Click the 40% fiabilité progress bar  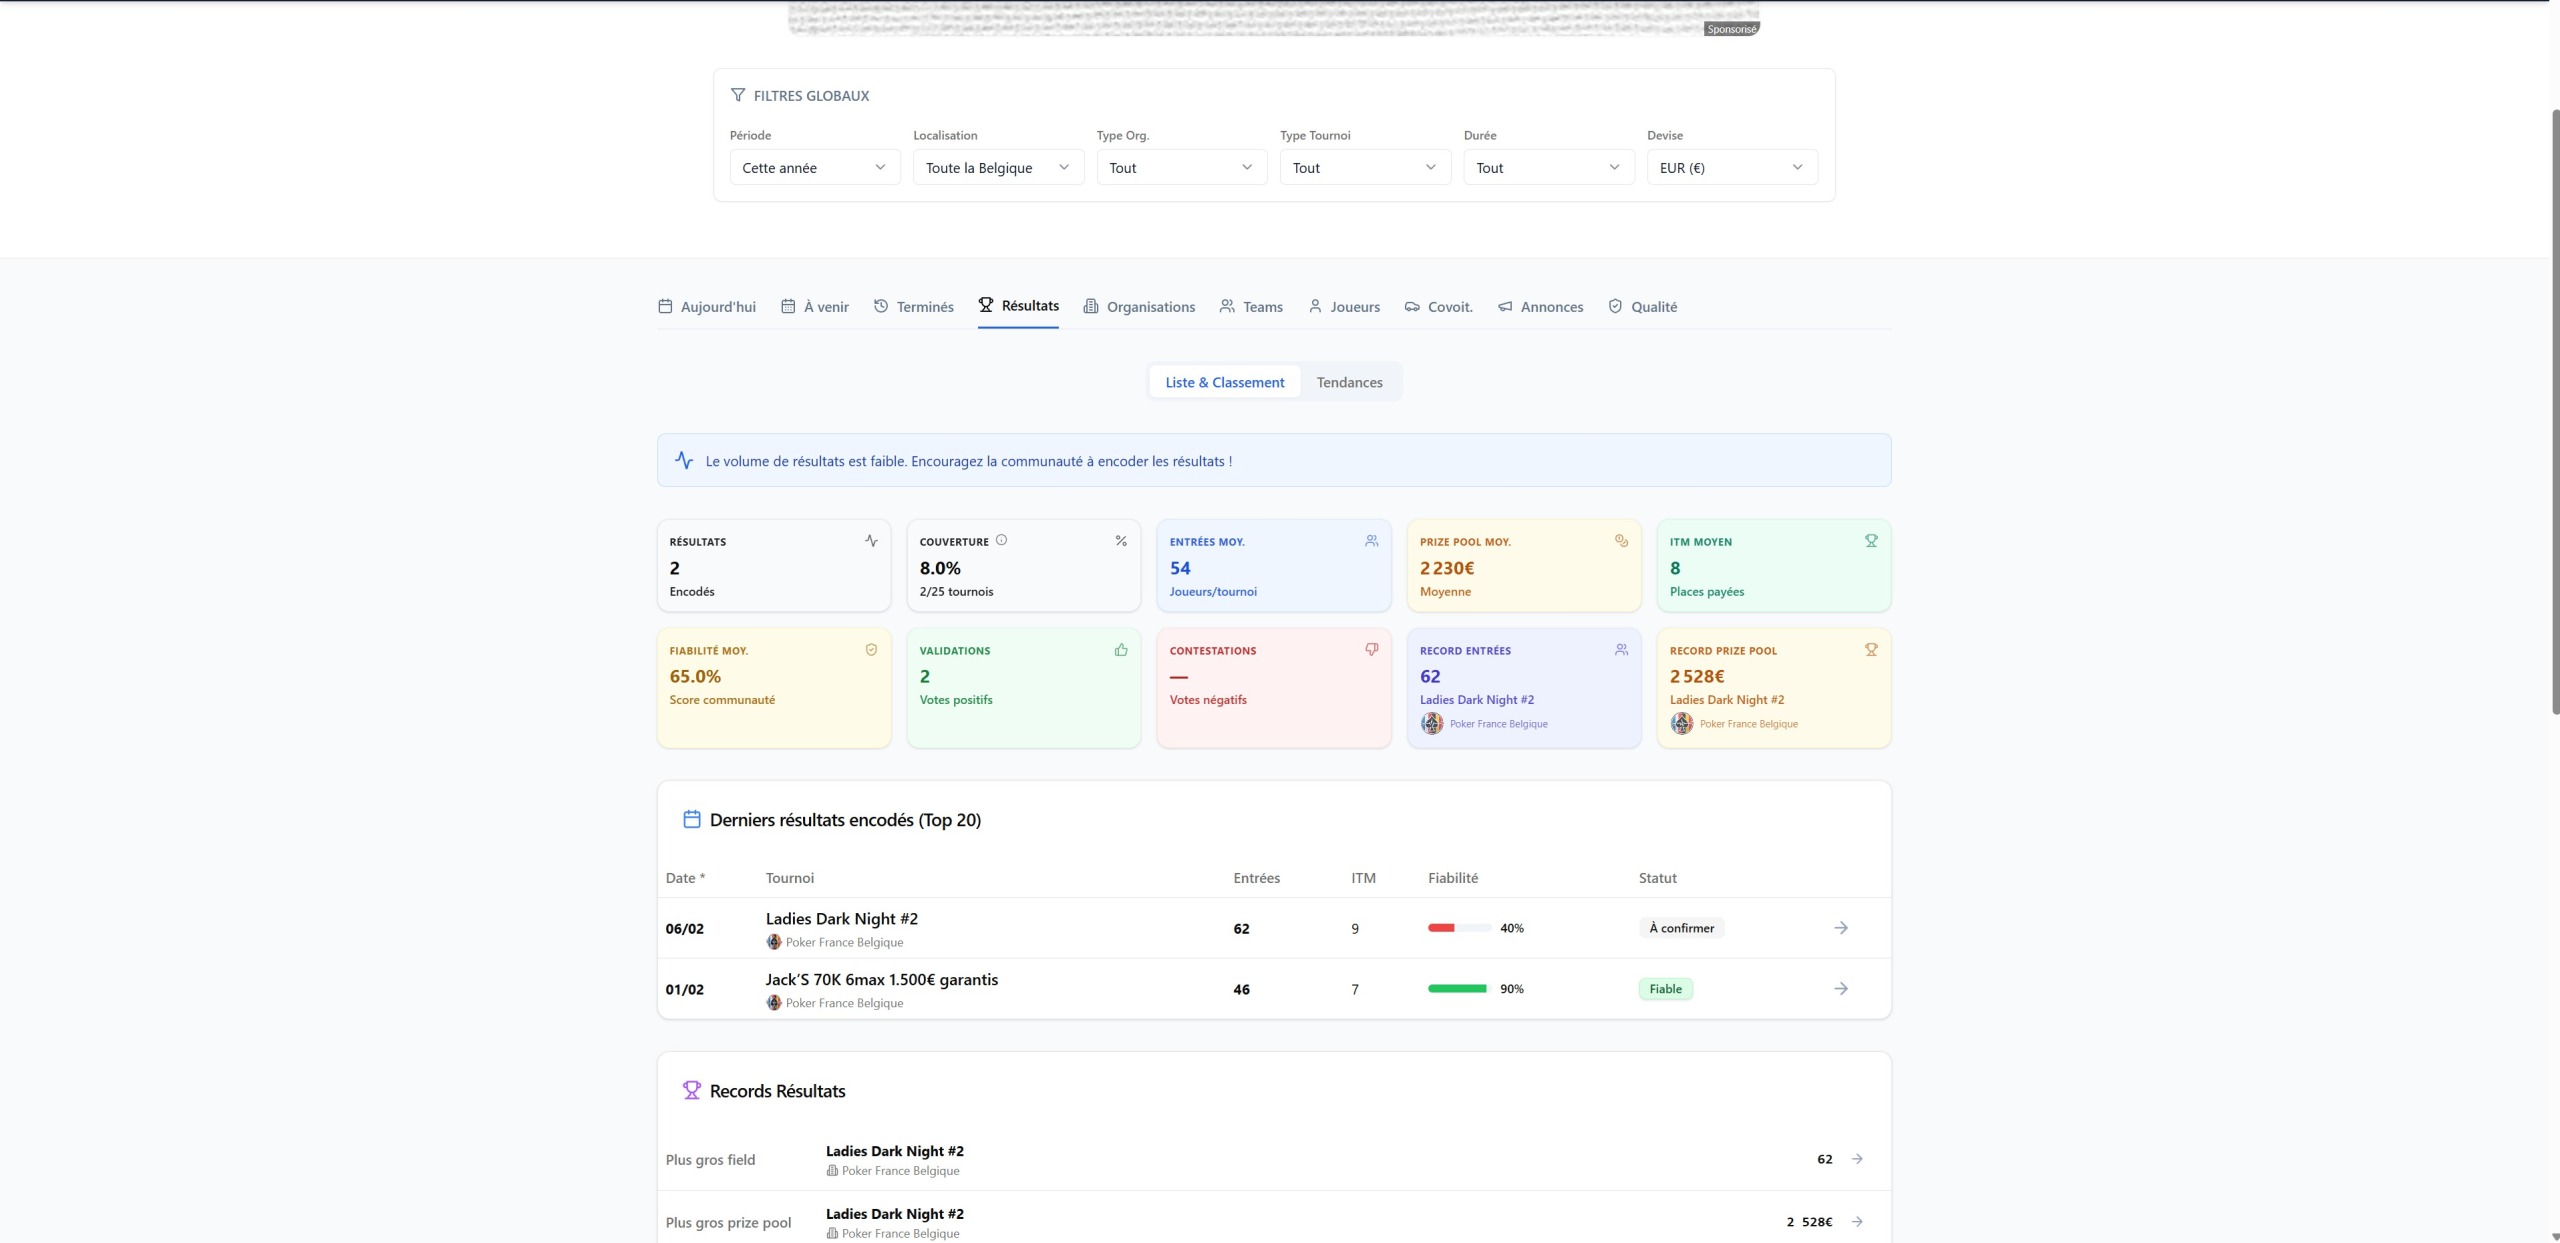(x=1459, y=928)
